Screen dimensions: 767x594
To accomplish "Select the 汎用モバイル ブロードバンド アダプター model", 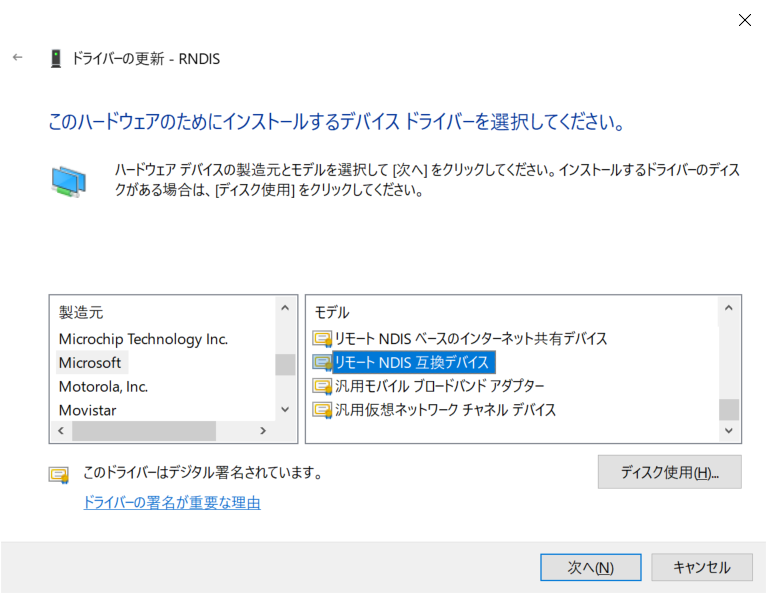I will [x=440, y=386].
